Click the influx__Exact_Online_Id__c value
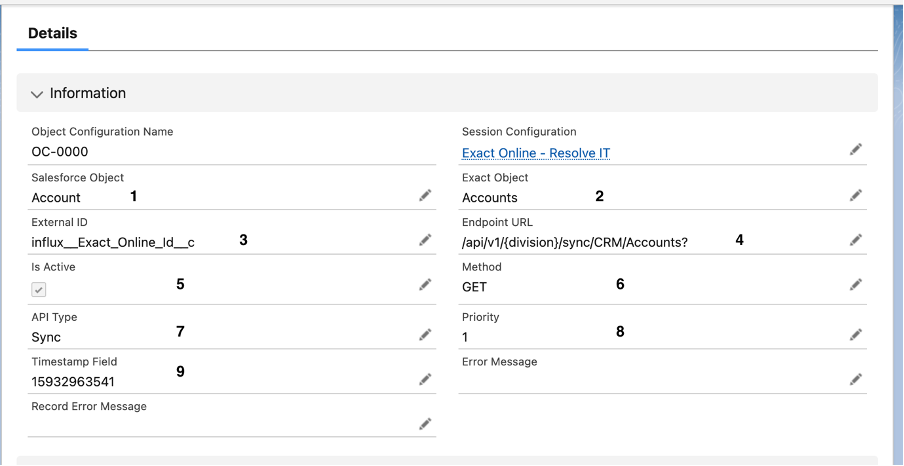The image size is (904, 466). (x=113, y=243)
